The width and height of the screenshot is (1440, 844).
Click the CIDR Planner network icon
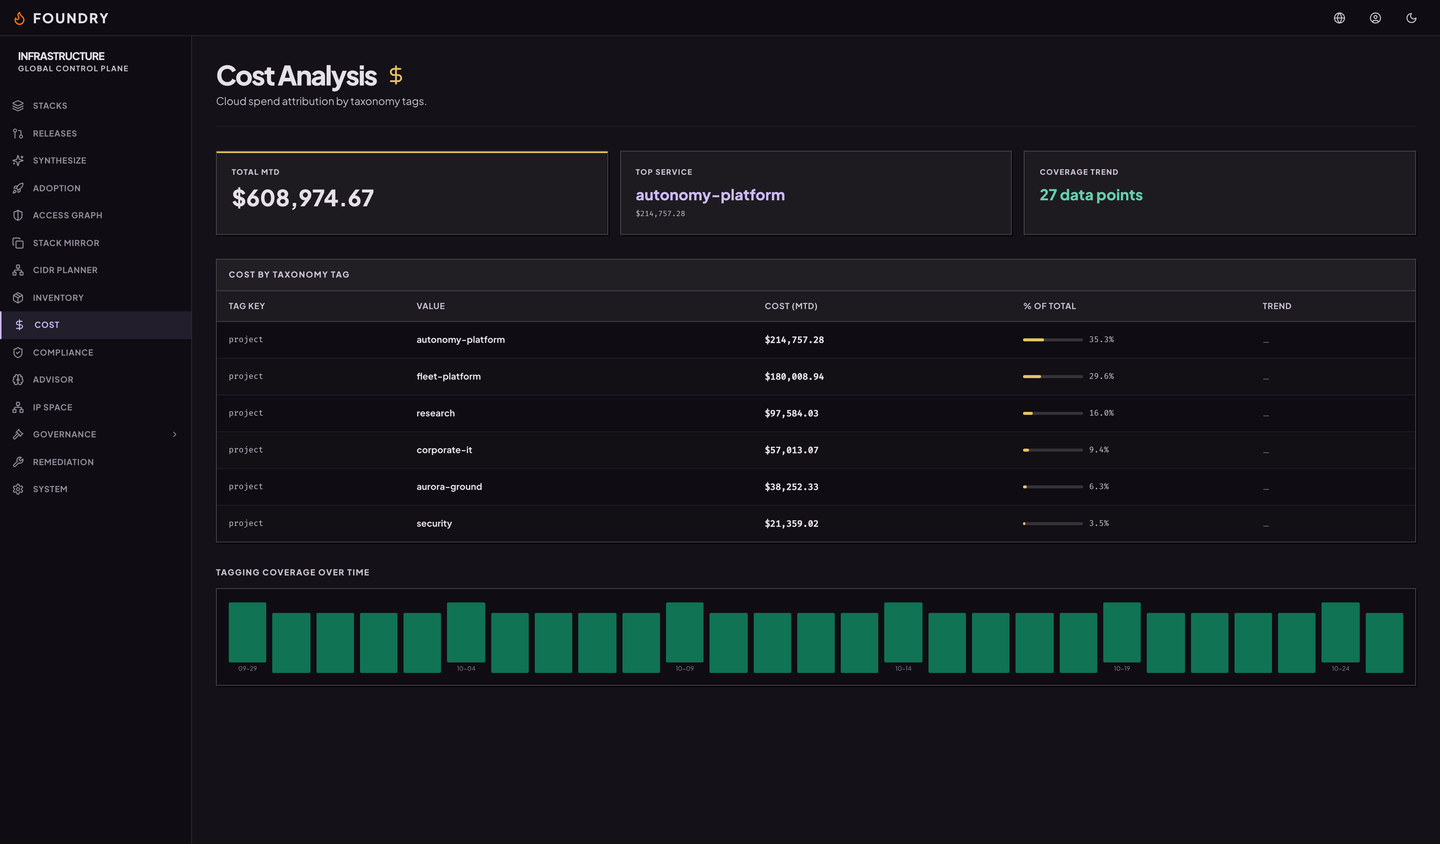[x=18, y=270]
